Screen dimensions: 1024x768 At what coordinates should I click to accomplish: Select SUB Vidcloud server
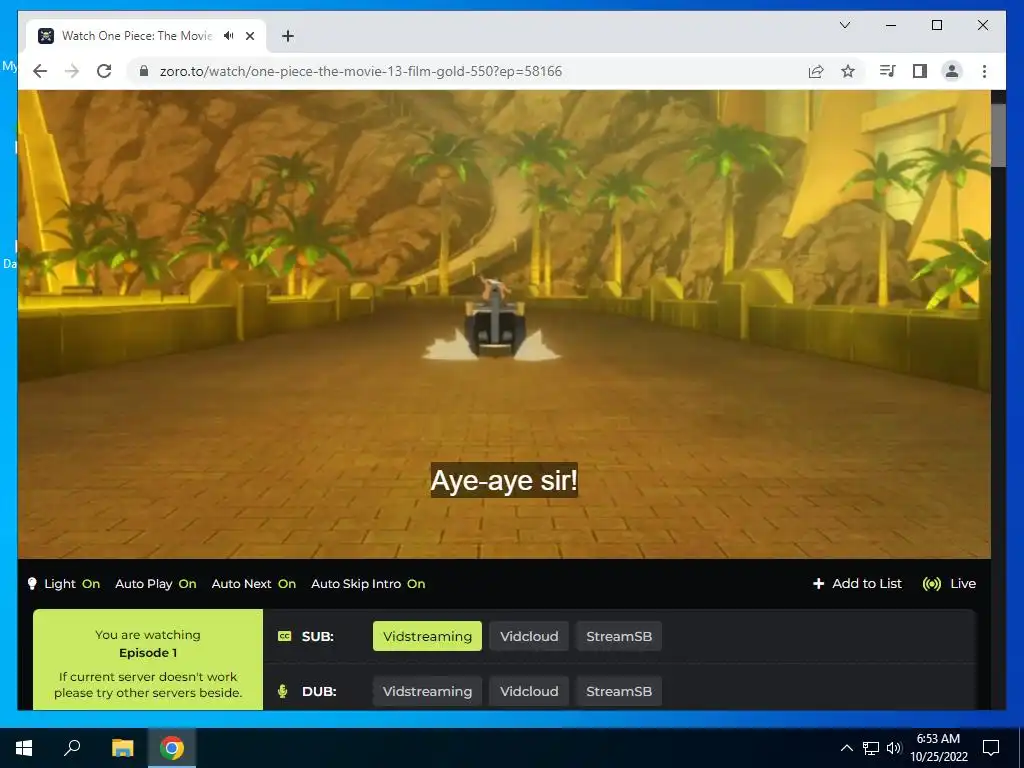[x=529, y=636]
